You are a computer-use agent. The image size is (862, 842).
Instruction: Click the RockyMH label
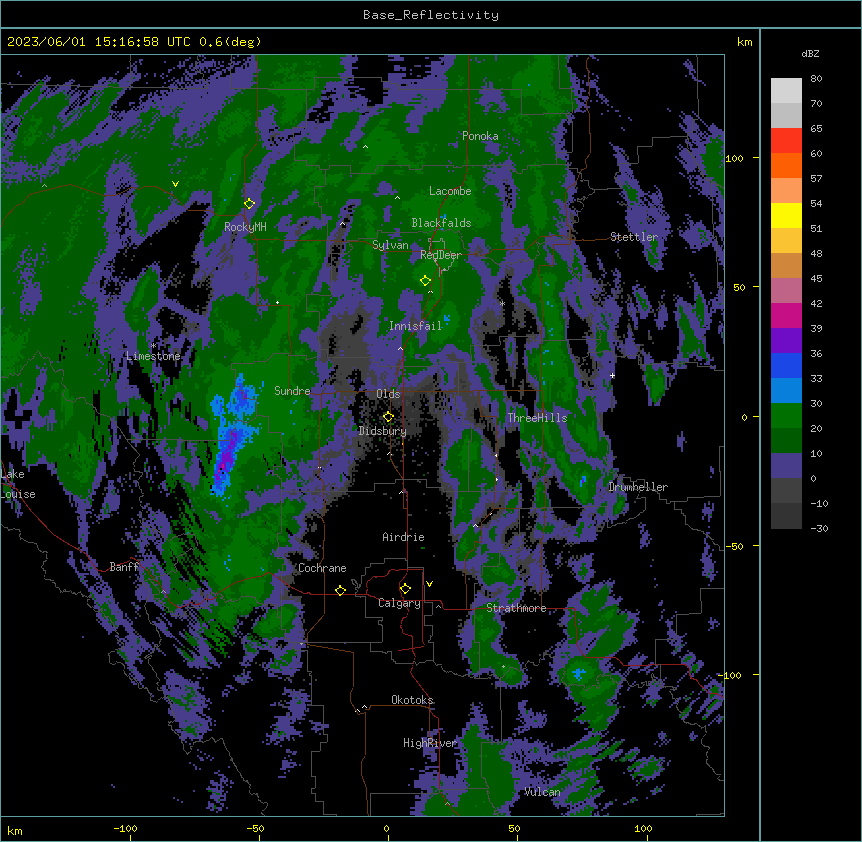click(x=245, y=227)
